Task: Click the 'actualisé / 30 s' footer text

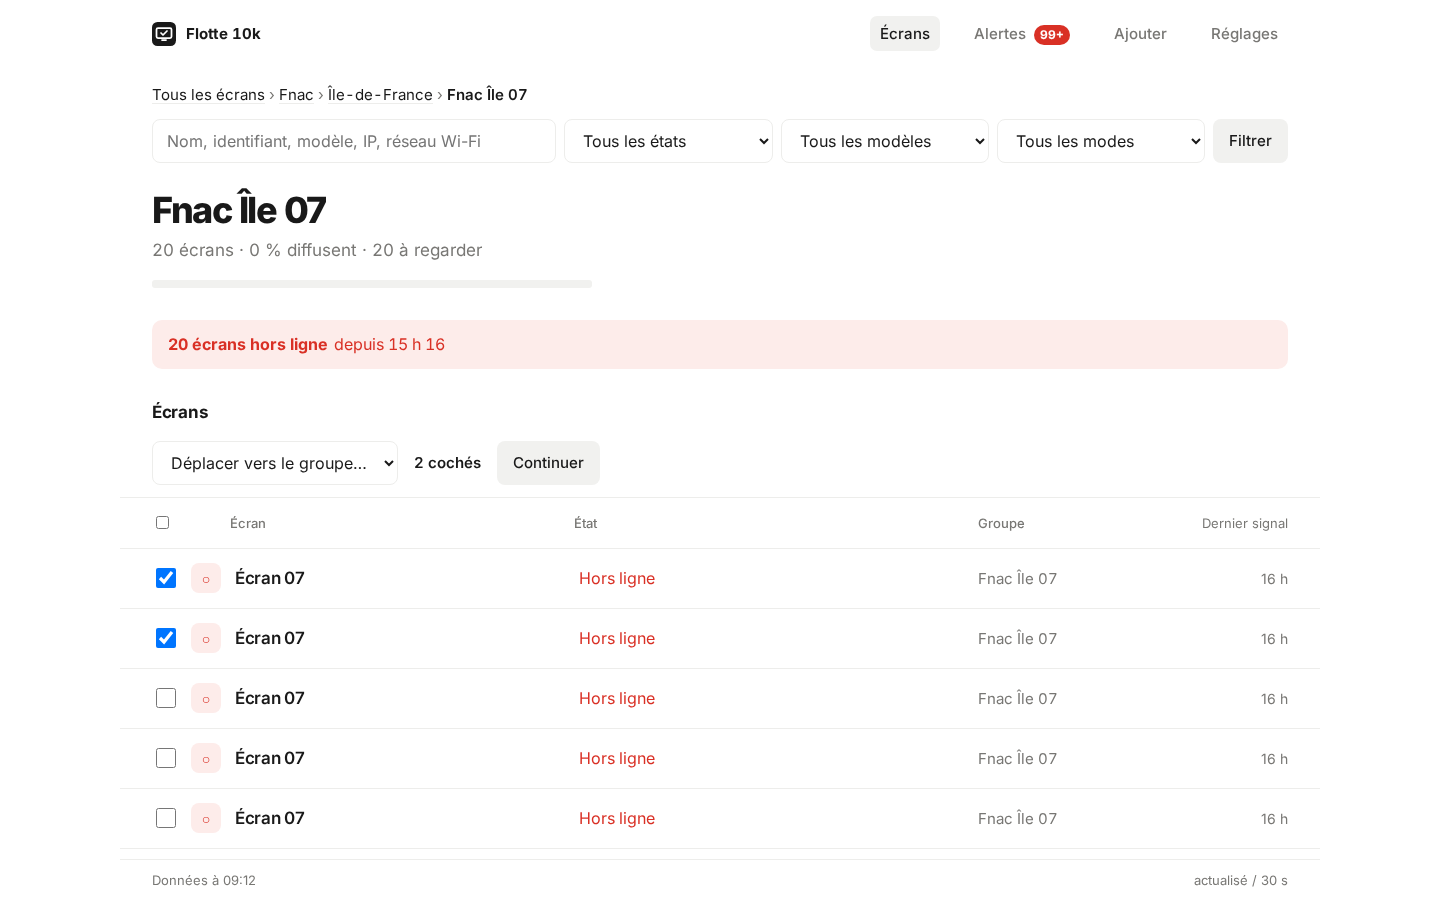Action: click(x=1241, y=880)
